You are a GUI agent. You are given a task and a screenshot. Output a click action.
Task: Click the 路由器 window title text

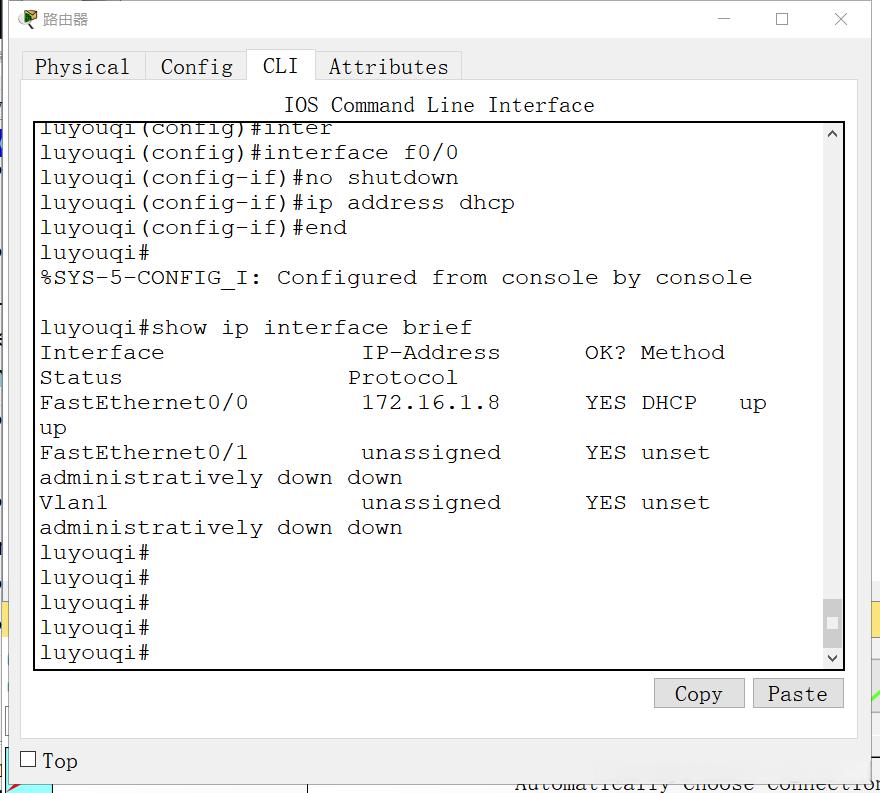[65, 19]
